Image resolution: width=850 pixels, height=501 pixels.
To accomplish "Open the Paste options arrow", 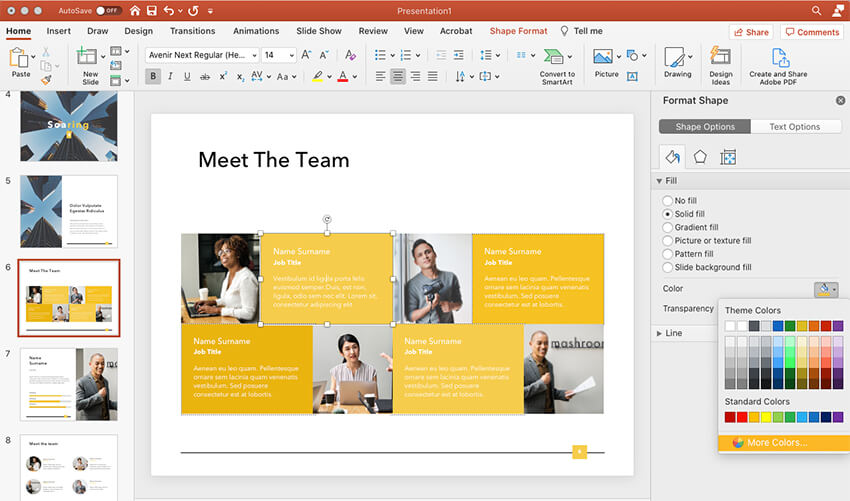I will 33,56.
